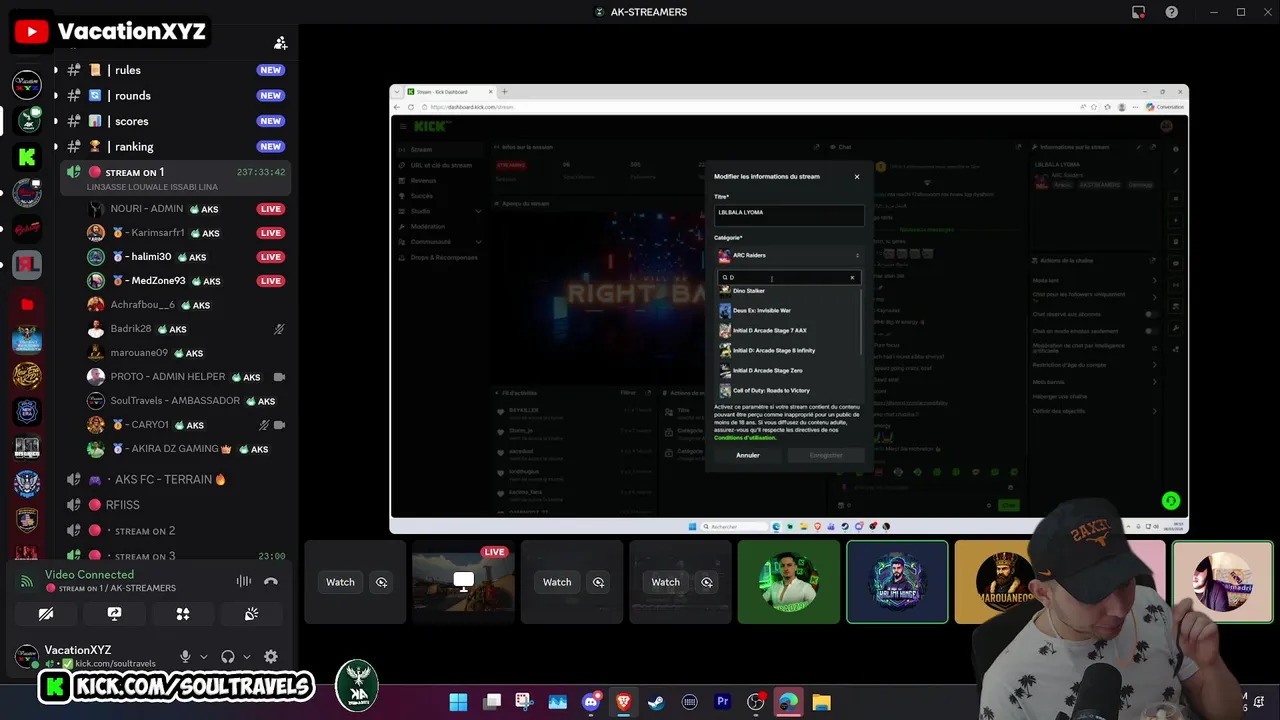Disconnect from voice with the hang-up icon
The height and width of the screenshot is (720, 1280).
[270, 581]
